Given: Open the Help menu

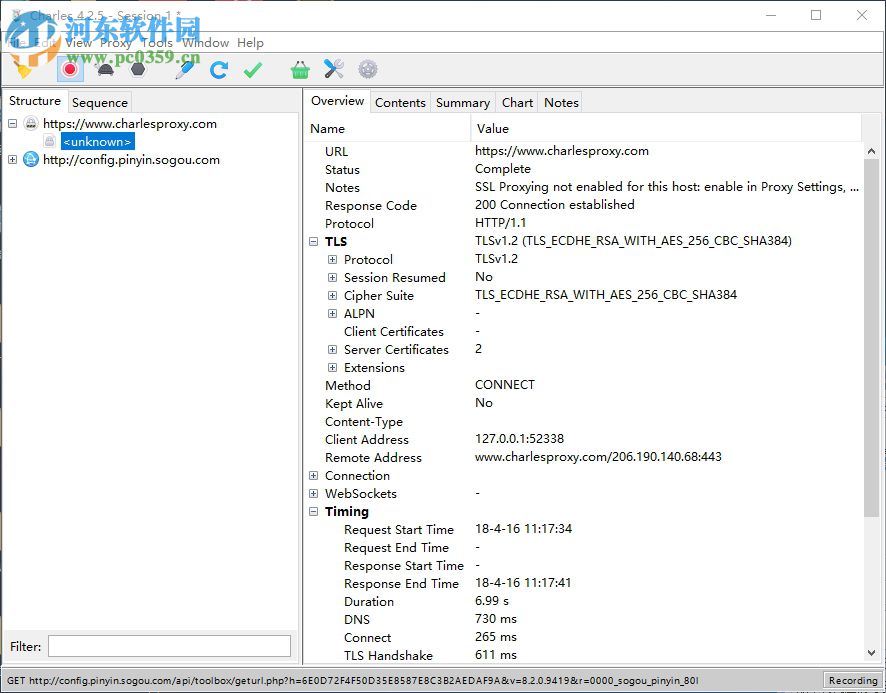Looking at the screenshot, I should pos(250,43).
